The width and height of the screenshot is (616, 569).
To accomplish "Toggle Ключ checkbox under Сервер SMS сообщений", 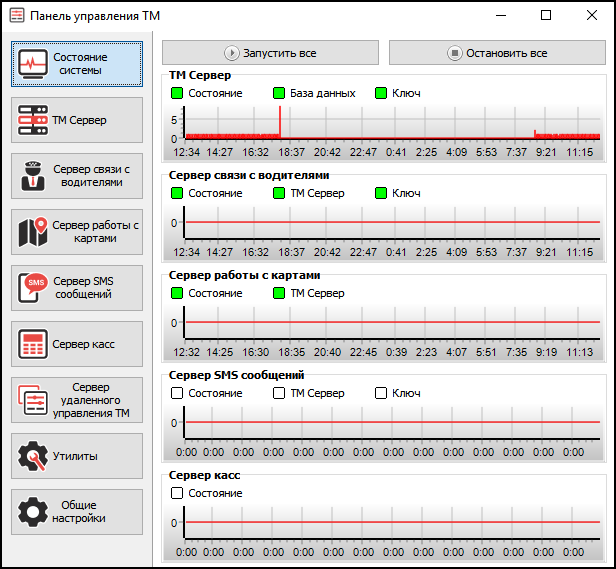I will (x=381, y=393).
